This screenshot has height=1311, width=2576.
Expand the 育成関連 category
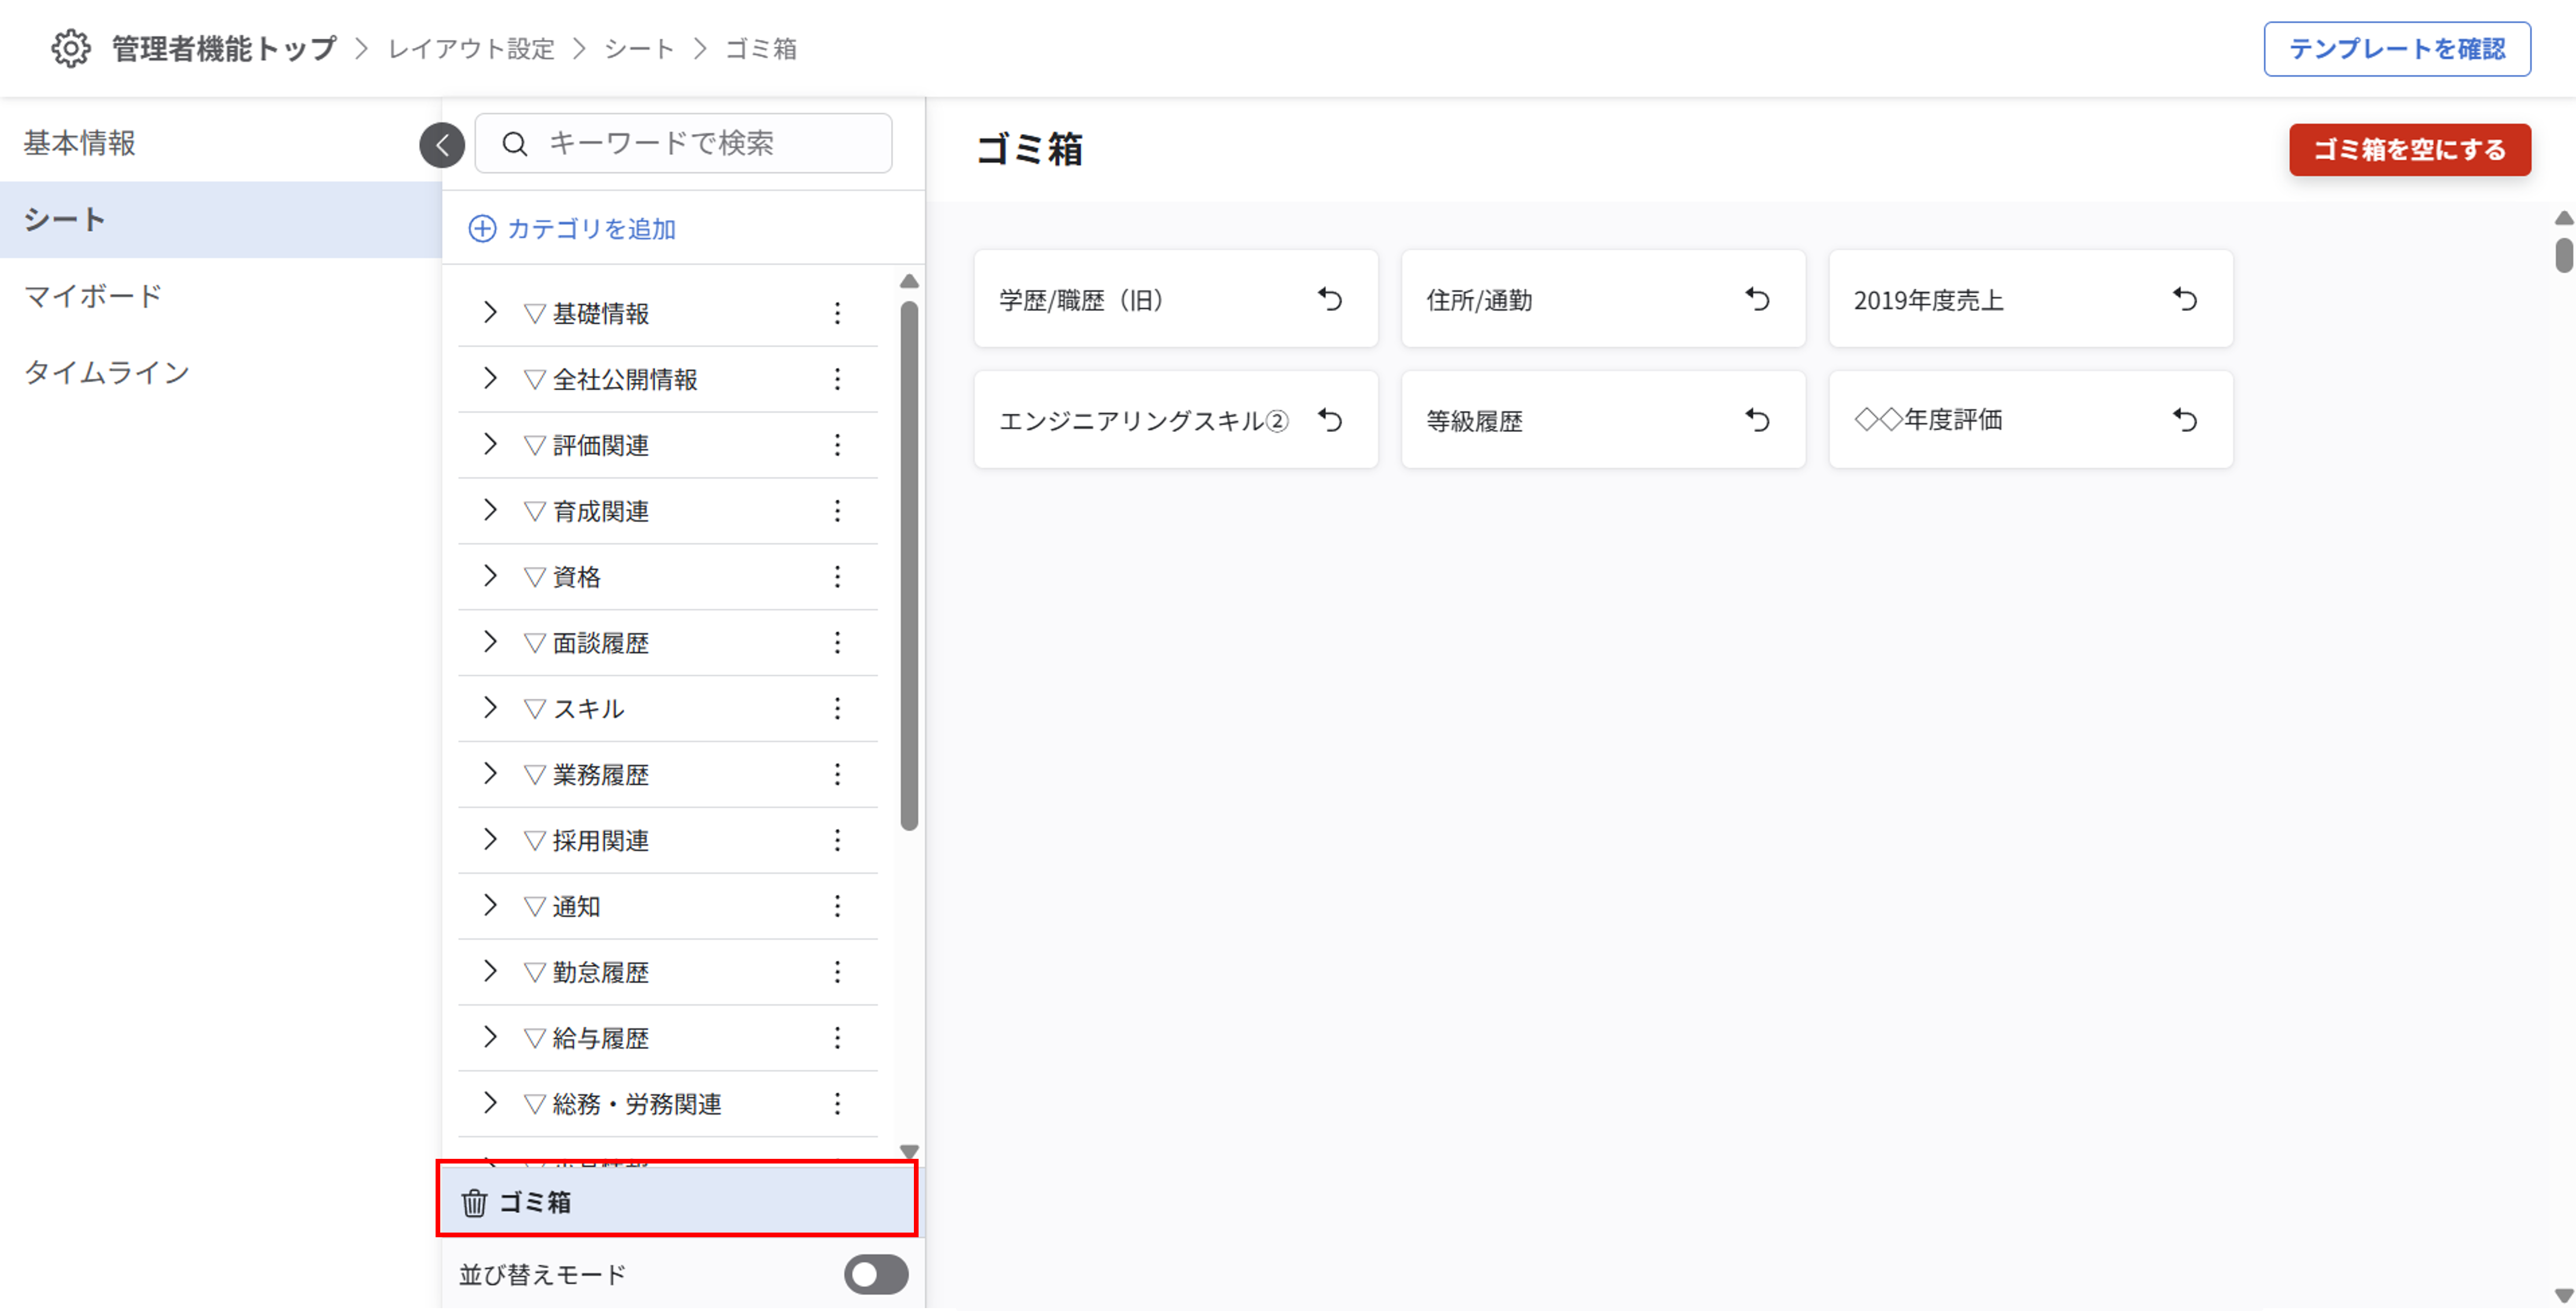pyautogui.click(x=490, y=510)
